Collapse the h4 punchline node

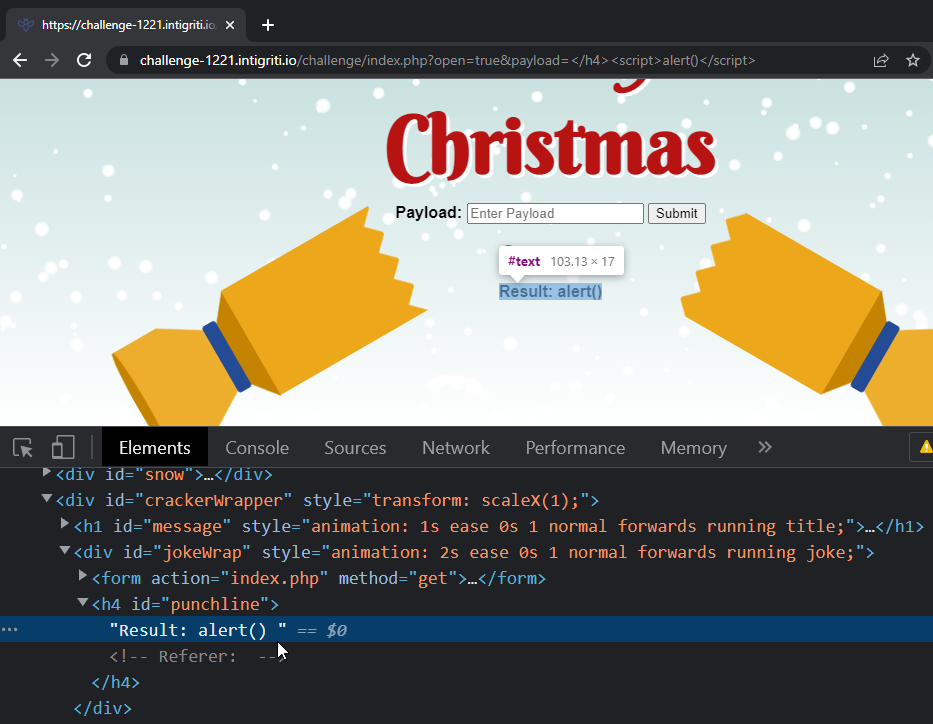(82, 603)
